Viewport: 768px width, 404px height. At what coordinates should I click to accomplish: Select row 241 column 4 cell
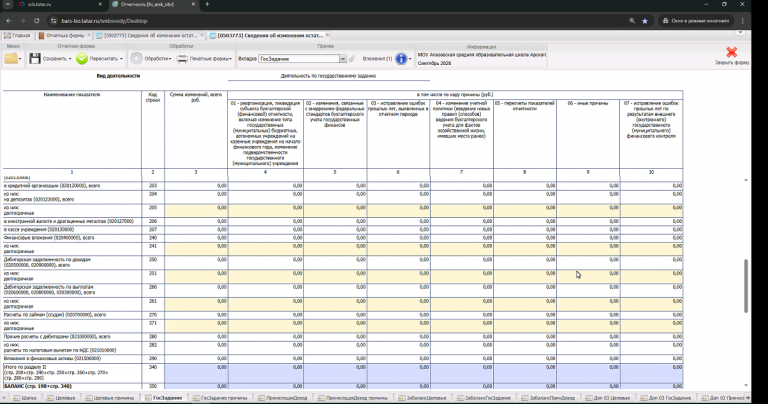pyautogui.click(x=265, y=249)
